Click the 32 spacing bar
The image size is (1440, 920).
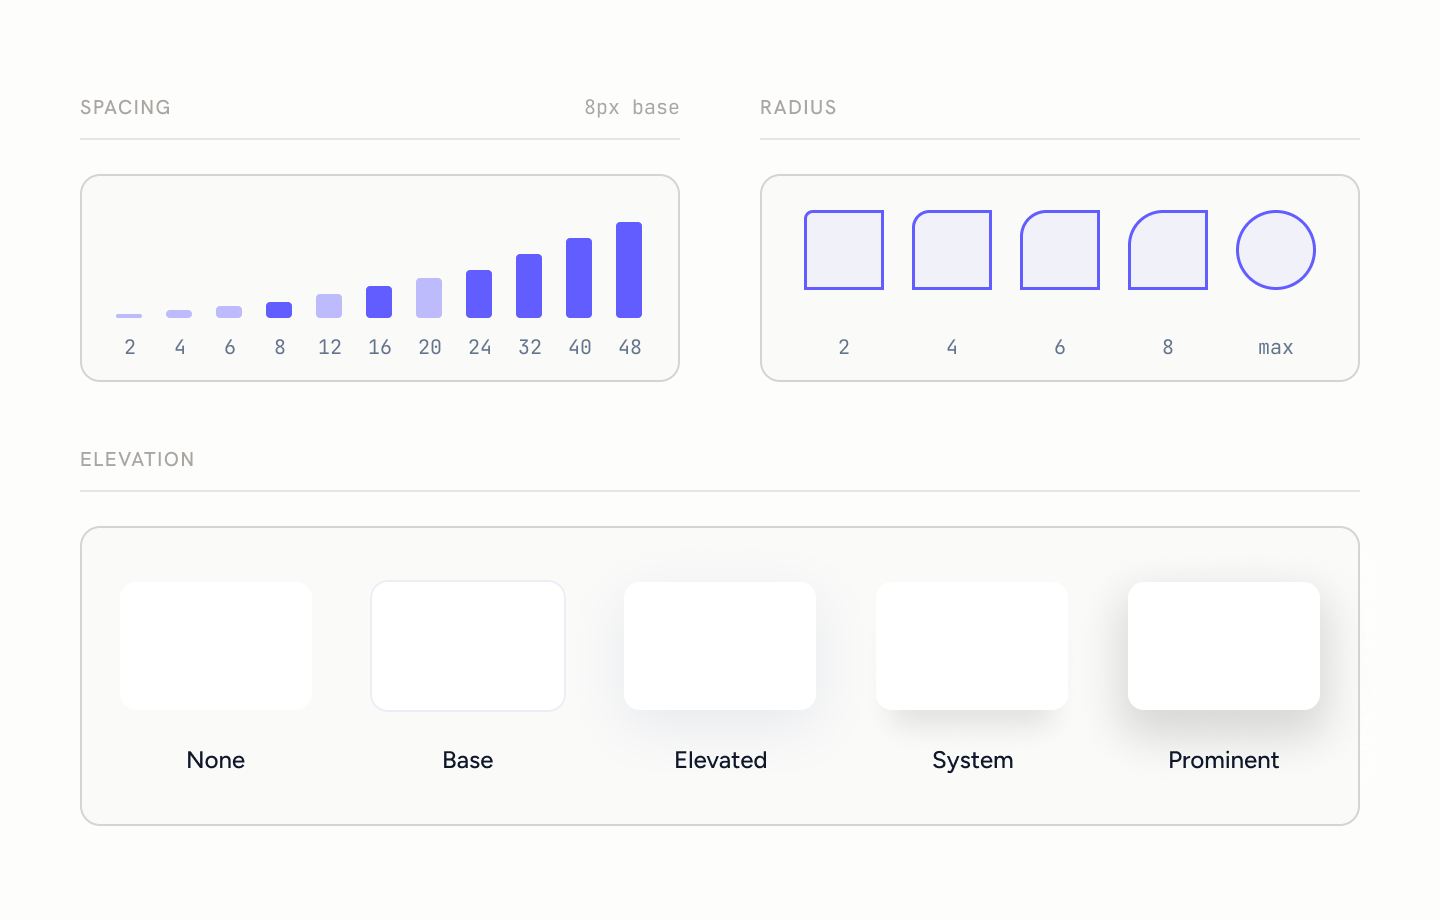[529, 286]
